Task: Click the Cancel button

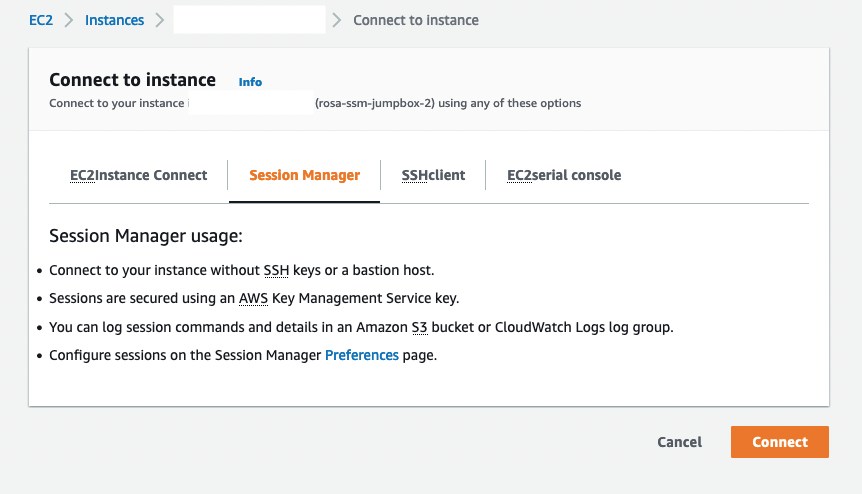Action: point(679,442)
